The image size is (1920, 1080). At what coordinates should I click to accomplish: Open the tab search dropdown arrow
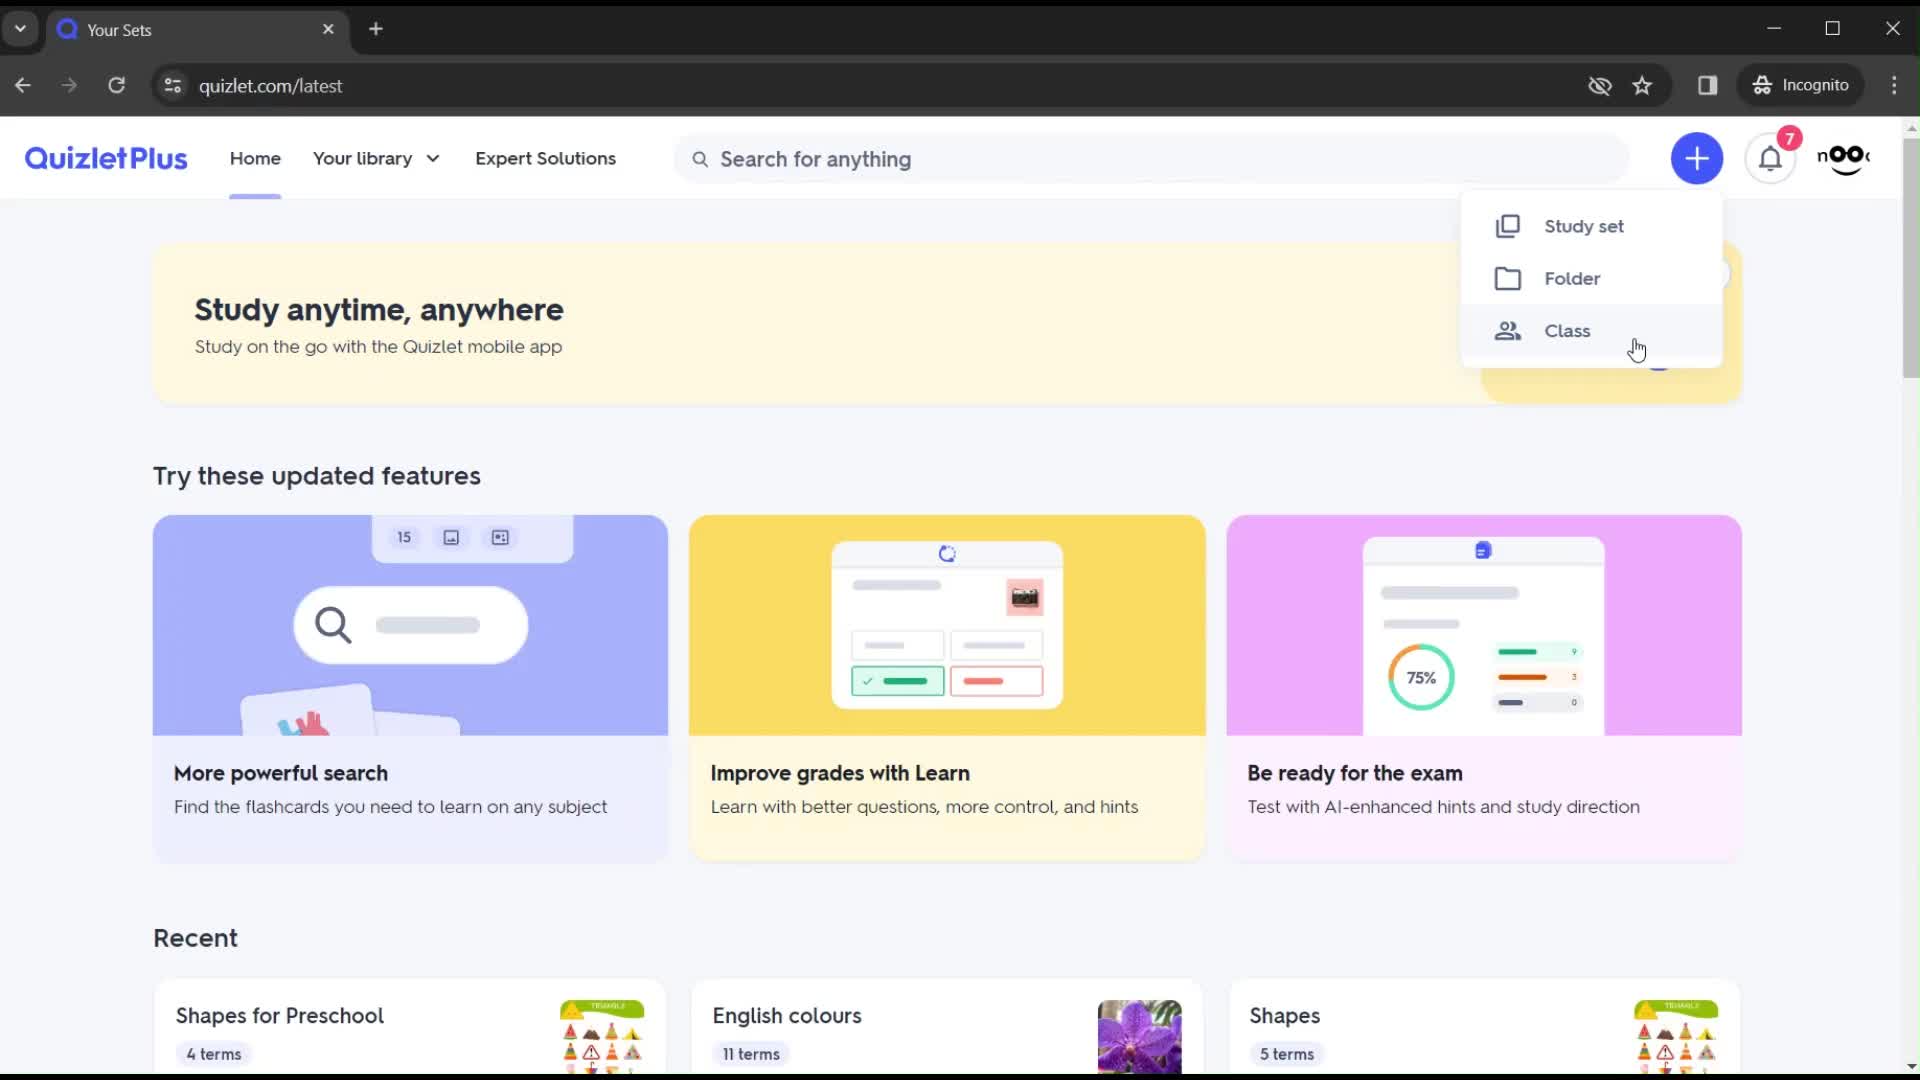[20, 29]
